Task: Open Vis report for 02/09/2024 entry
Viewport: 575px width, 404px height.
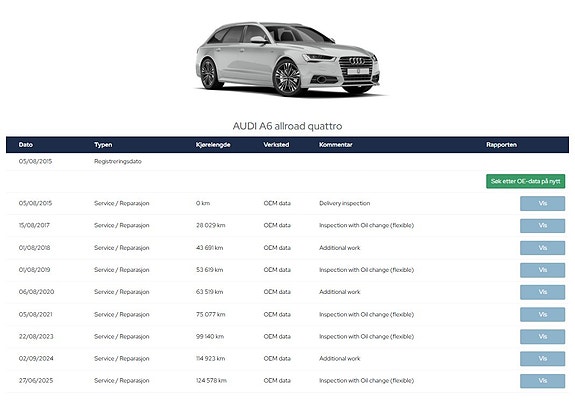Action: [542, 359]
